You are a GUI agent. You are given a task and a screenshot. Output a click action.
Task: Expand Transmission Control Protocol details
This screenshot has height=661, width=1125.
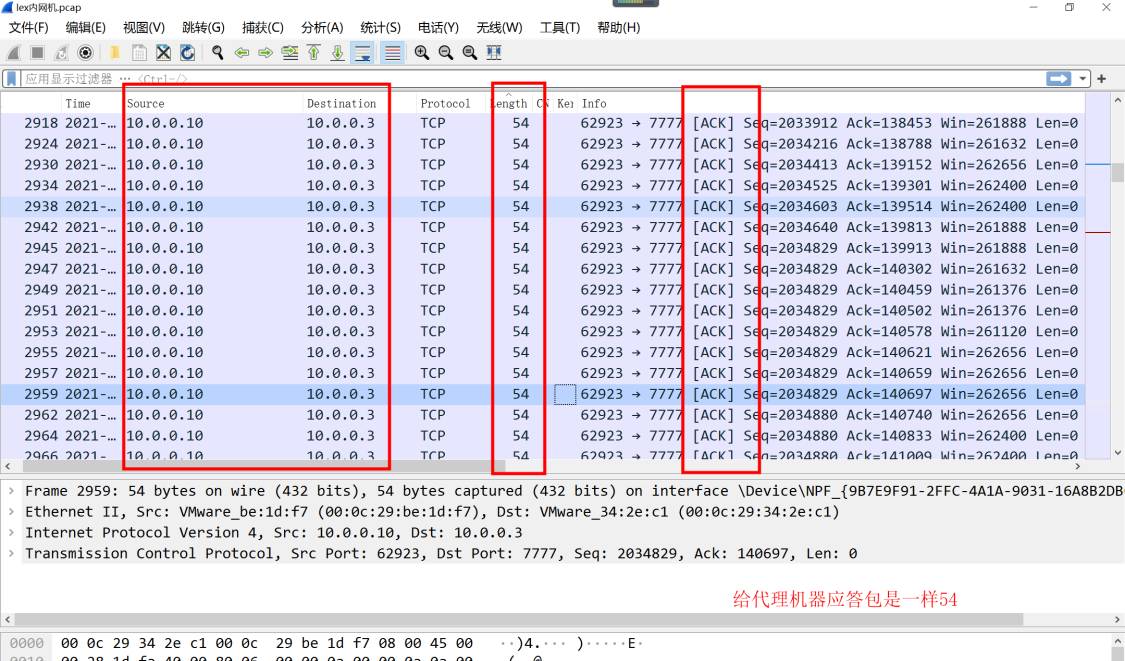(x=11, y=553)
